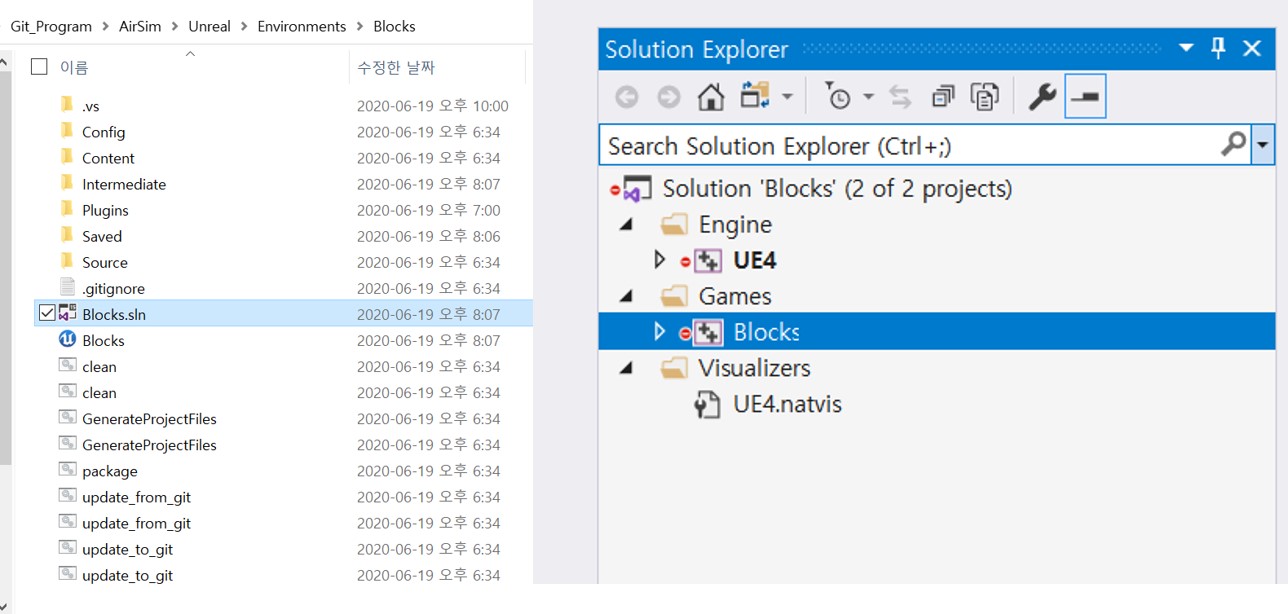This screenshot has width=1288, height=614.
Task: Click Show All Files icon
Action: pos(985,97)
